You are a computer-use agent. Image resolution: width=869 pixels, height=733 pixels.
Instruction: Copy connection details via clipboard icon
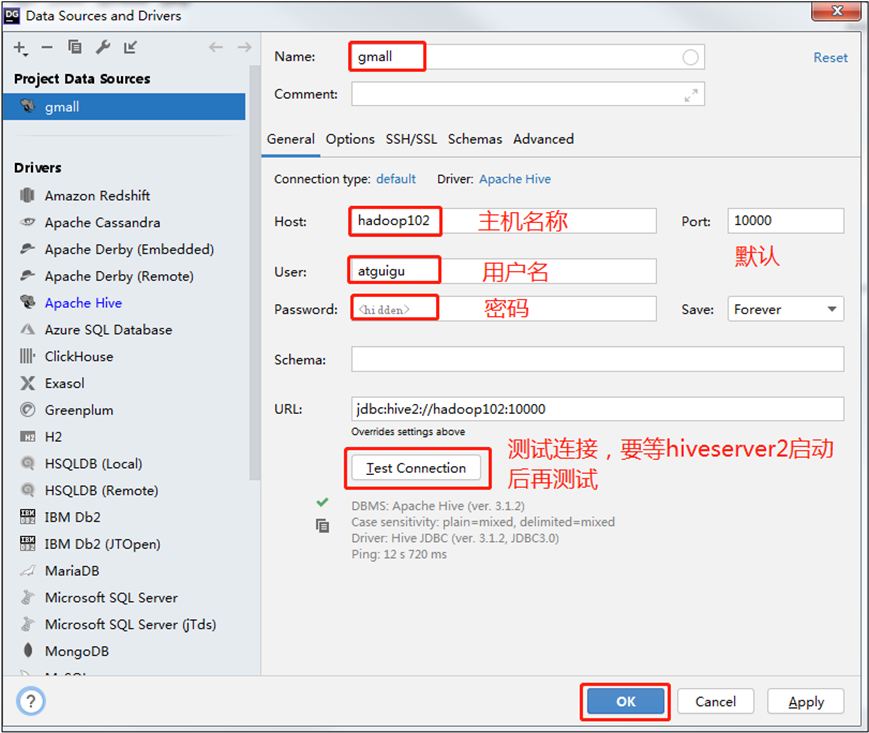tap(322, 524)
